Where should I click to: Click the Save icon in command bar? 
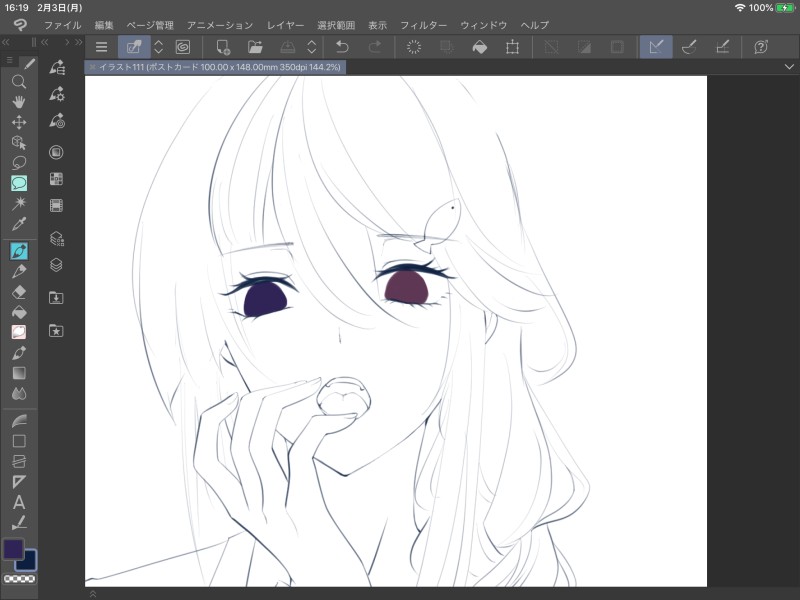288,47
